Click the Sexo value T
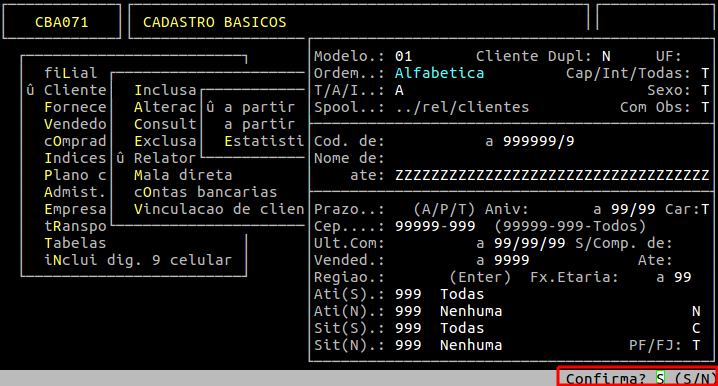Screen dimensions: 718x386 click(705, 90)
